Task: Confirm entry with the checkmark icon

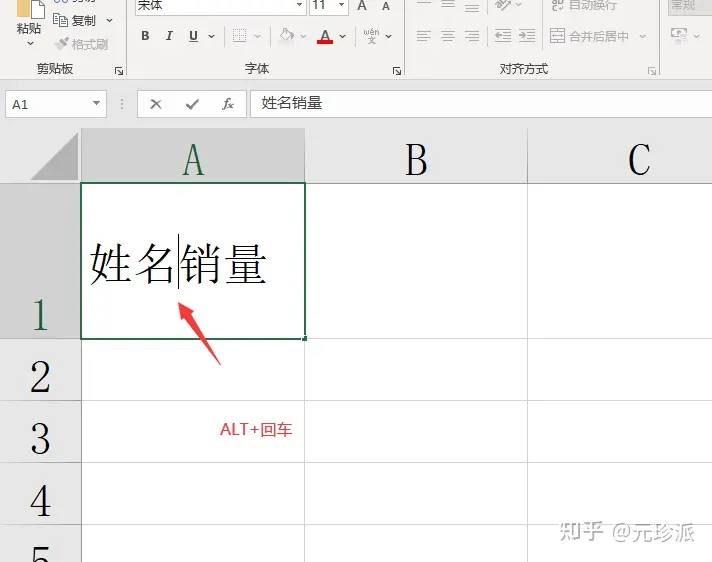Action: click(x=192, y=104)
